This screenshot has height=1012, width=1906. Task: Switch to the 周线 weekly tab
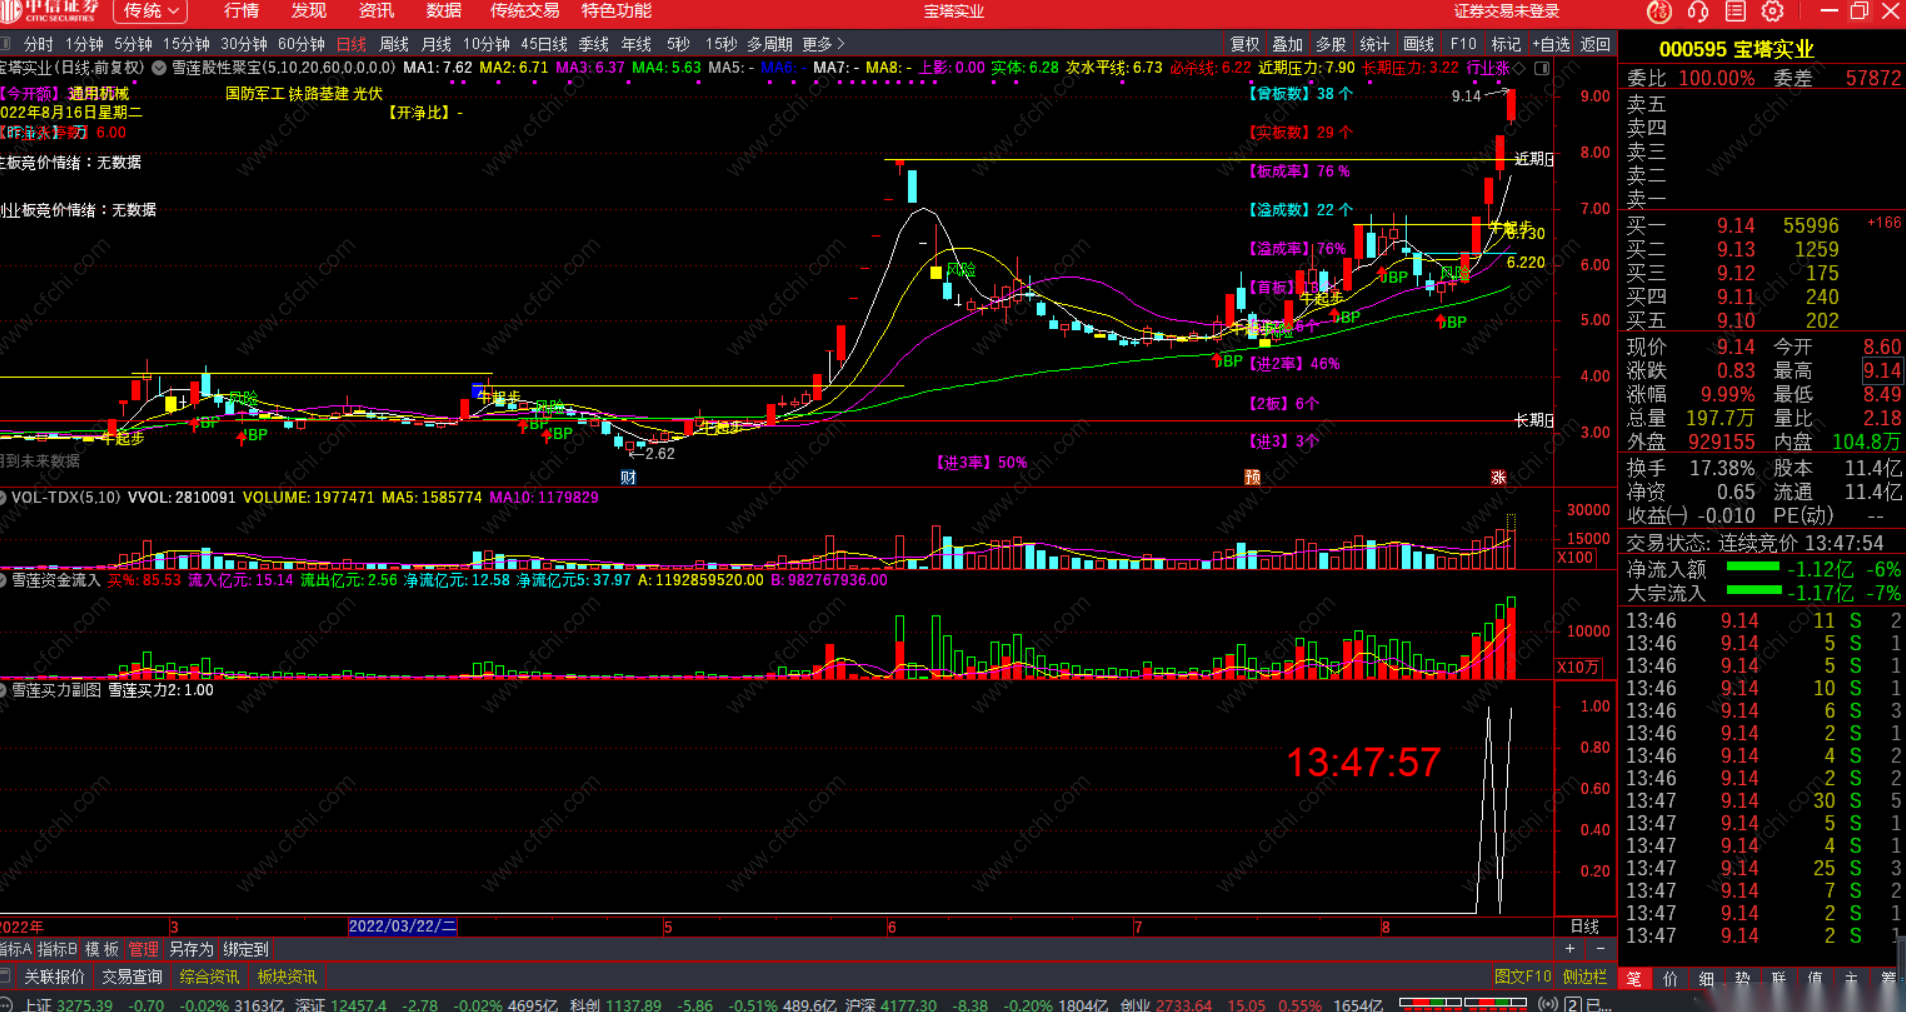click(394, 44)
